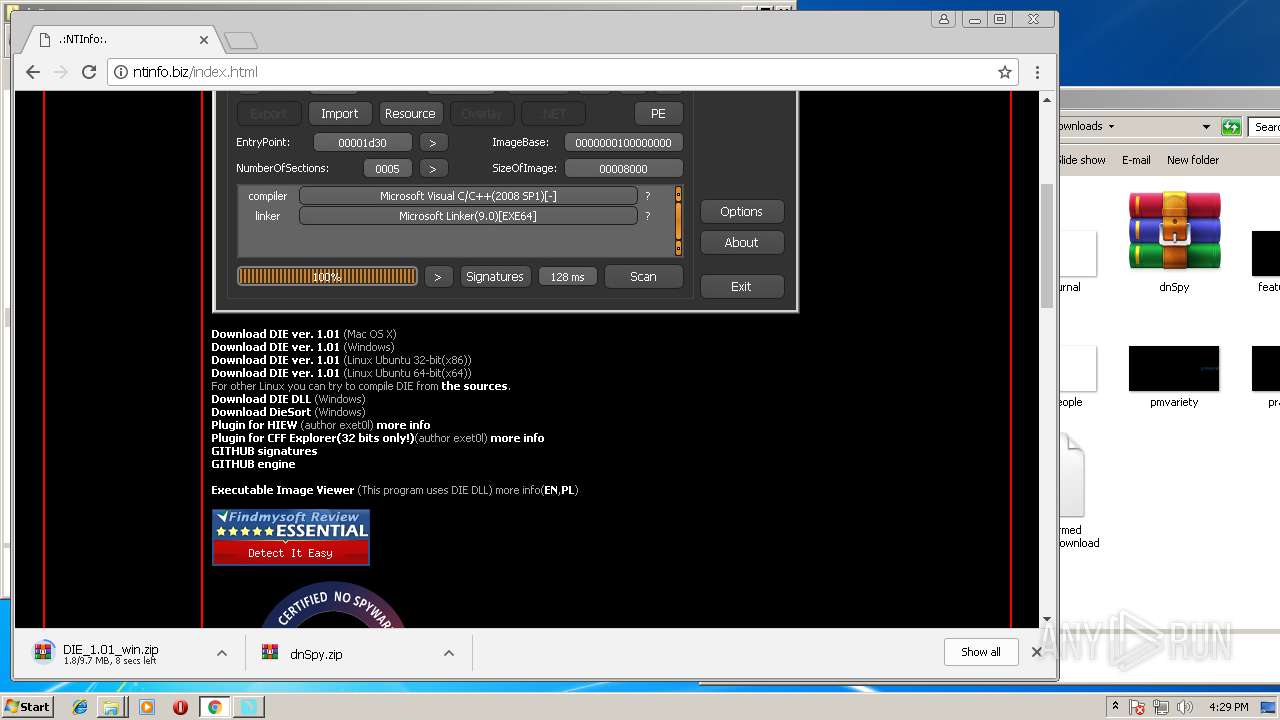1280x720 pixels.
Task: Open the EN more info link
Action: (x=550, y=490)
